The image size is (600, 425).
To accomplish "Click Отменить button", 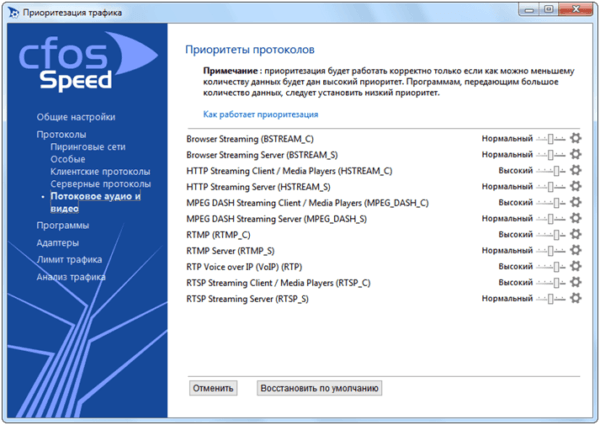I will 213,388.
